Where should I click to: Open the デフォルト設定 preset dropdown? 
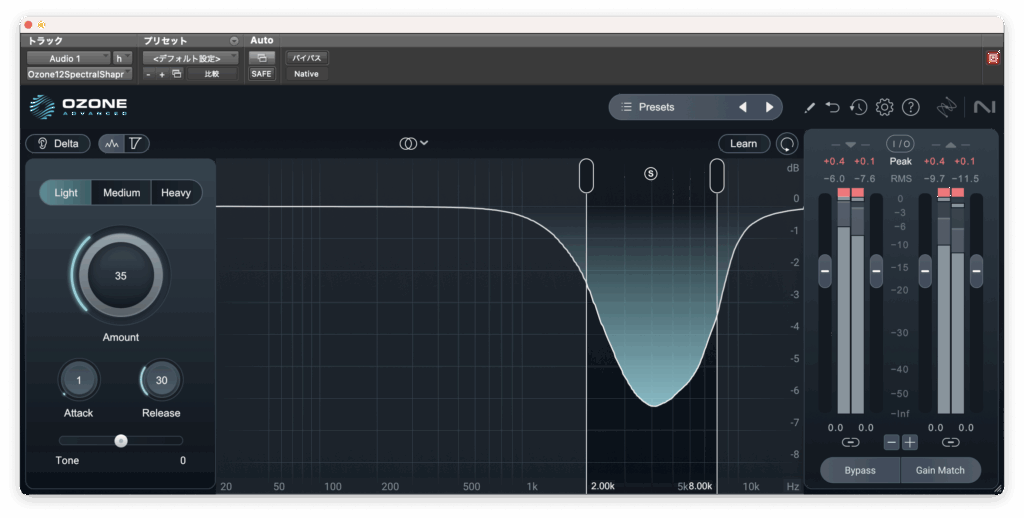[x=189, y=59]
